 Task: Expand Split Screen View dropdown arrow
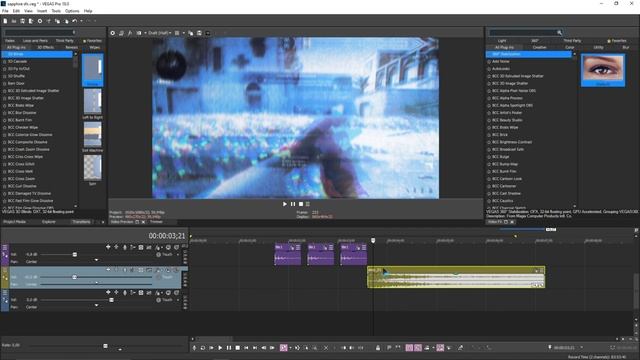tap(145, 33)
